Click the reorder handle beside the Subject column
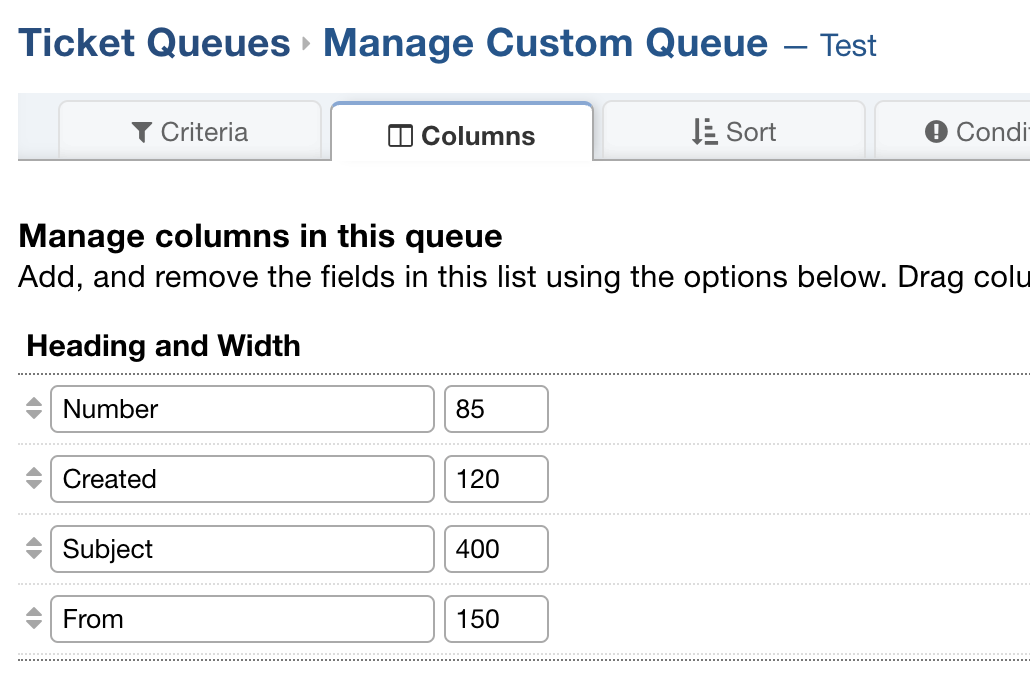The height and width of the screenshot is (676, 1030). (x=34, y=549)
